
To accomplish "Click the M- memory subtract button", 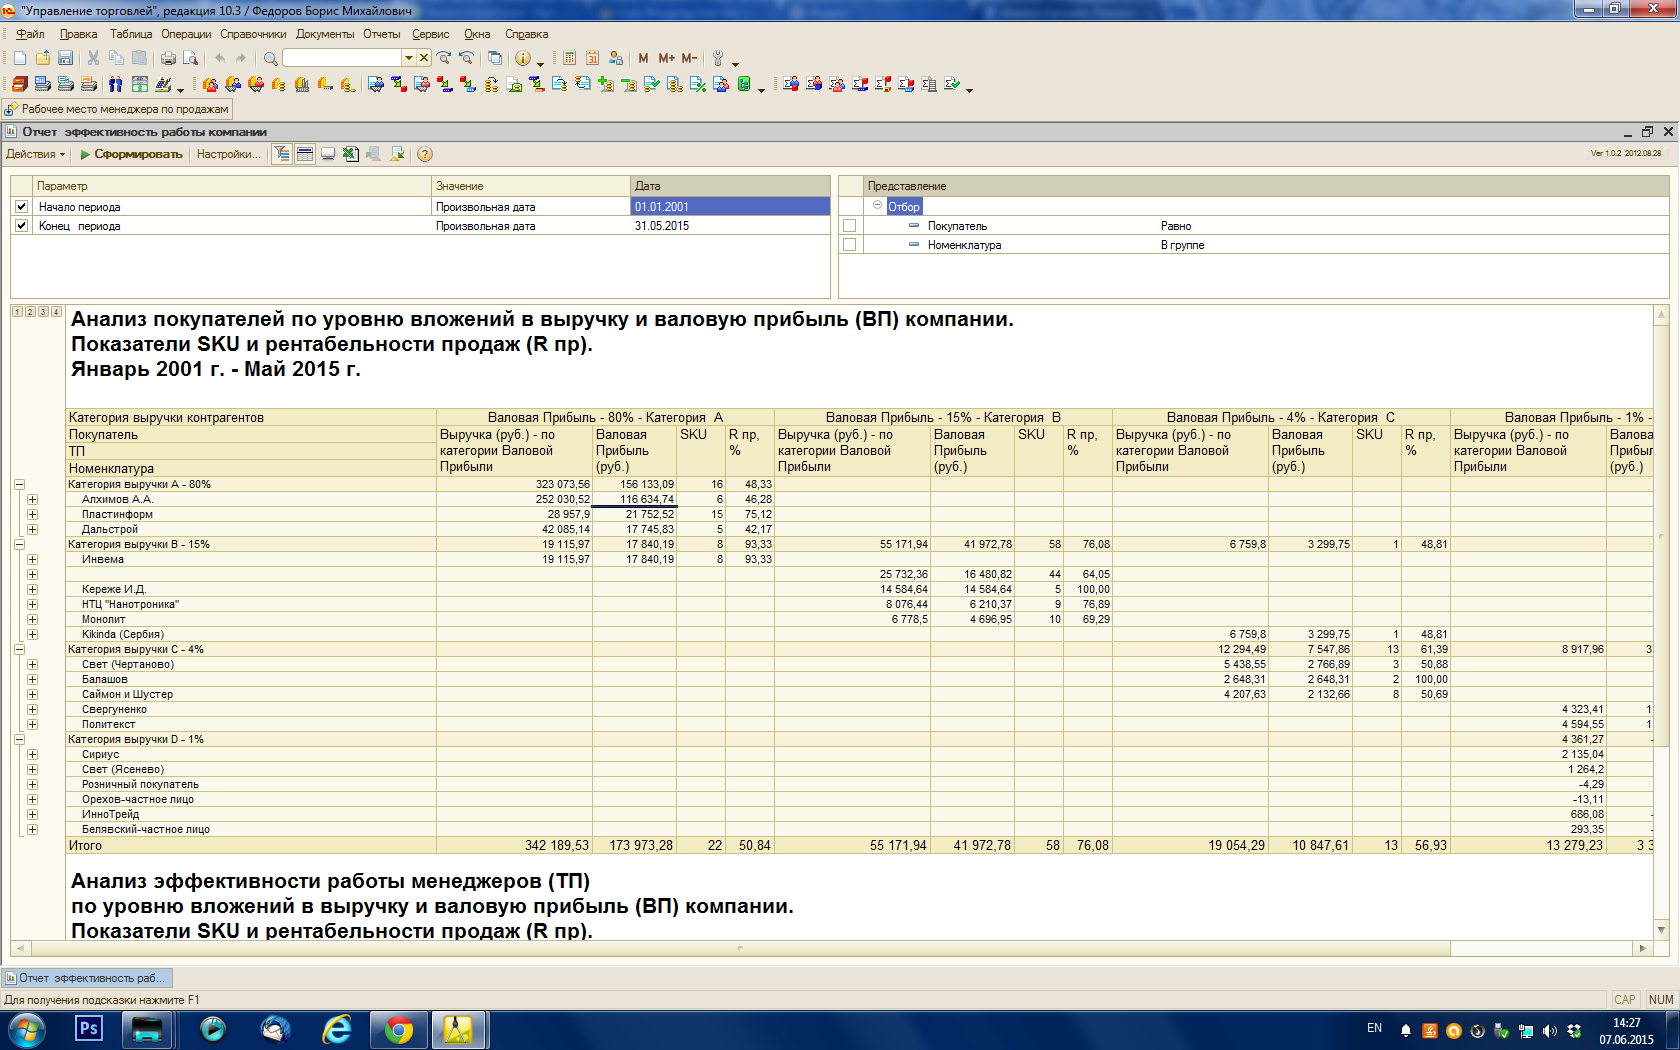I will point(689,58).
